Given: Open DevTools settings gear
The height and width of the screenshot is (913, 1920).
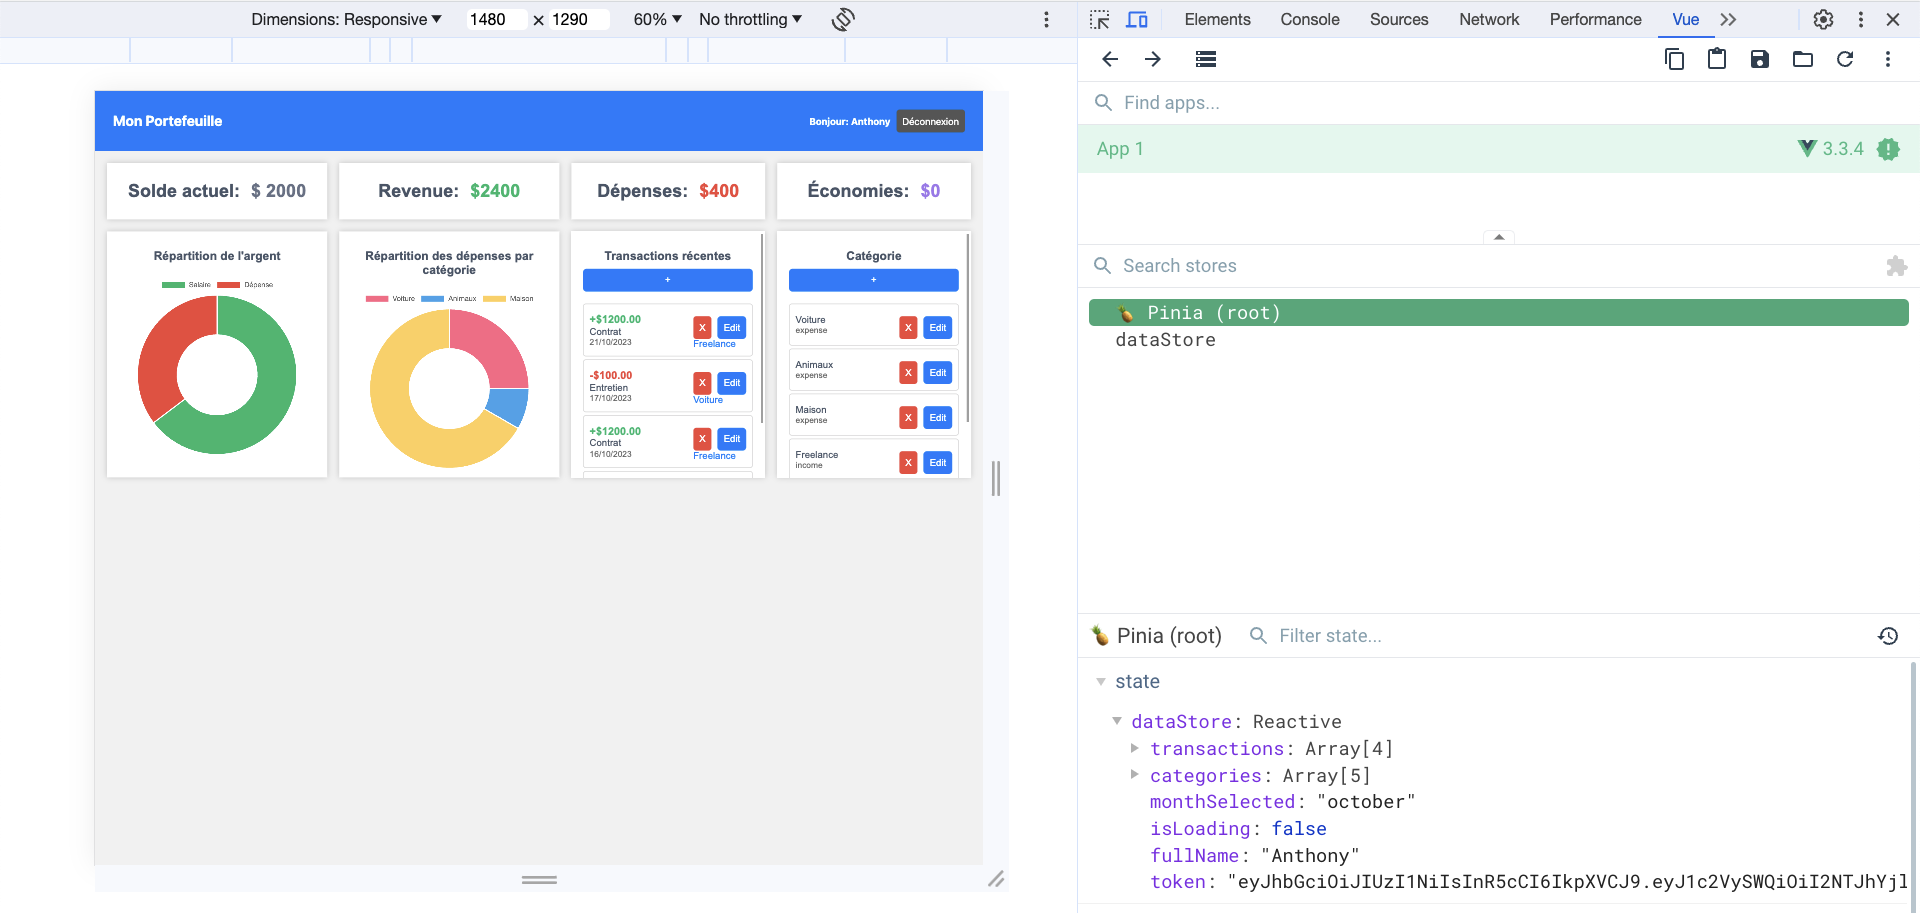Looking at the screenshot, I should (x=1823, y=19).
